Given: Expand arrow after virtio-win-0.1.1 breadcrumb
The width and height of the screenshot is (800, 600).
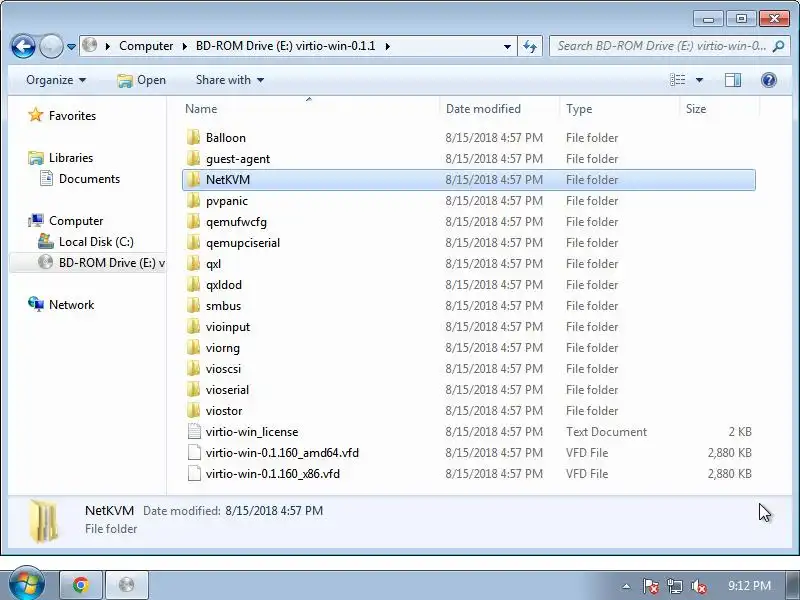Looking at the screenshot, I should (x=388, y=46).
